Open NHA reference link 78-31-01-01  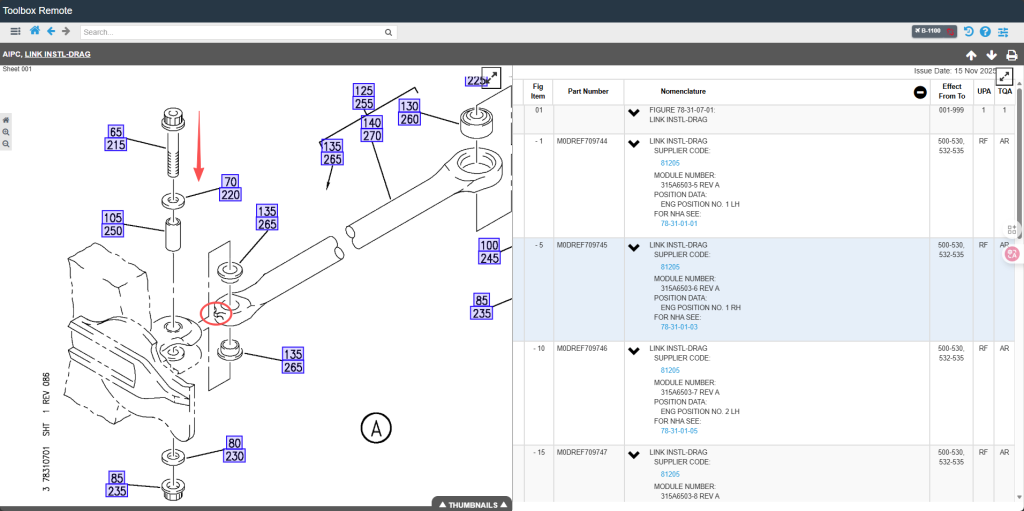pyautogui.click(x=679, y=223)
